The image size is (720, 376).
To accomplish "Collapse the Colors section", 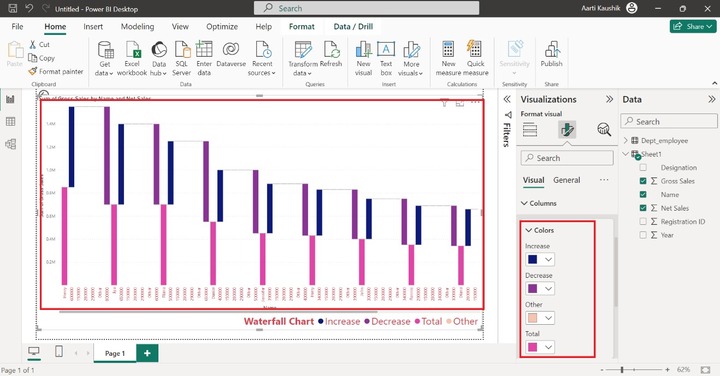I will coord(540,230).
